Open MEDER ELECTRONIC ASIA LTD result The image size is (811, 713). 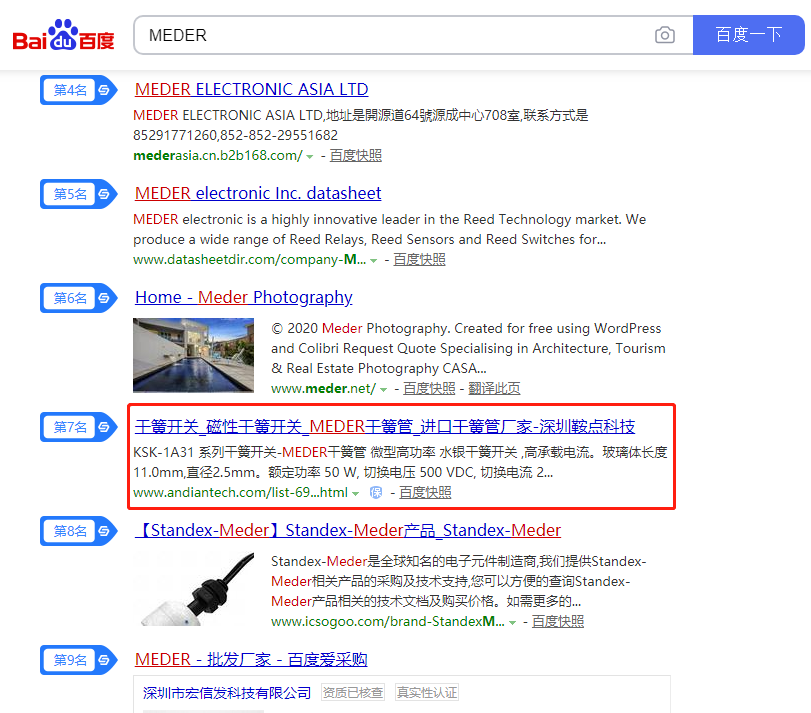pos(251,89)
